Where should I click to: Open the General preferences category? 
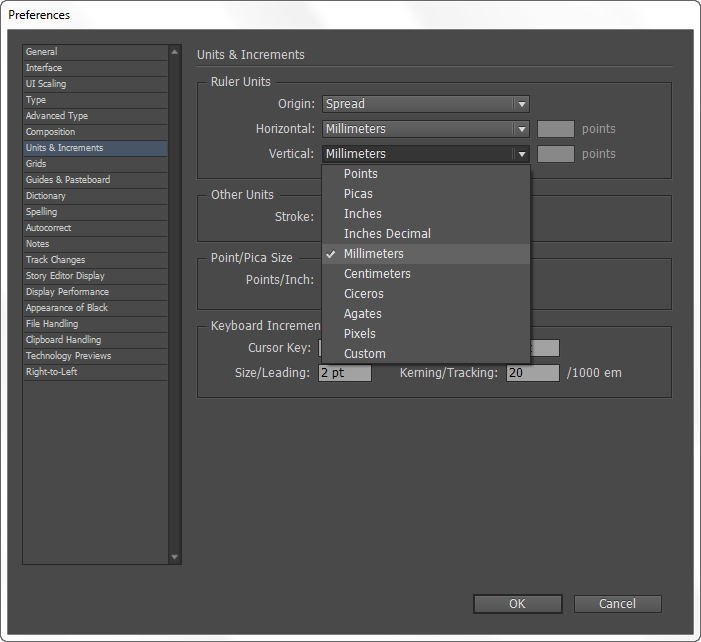[x=42, y=52]
